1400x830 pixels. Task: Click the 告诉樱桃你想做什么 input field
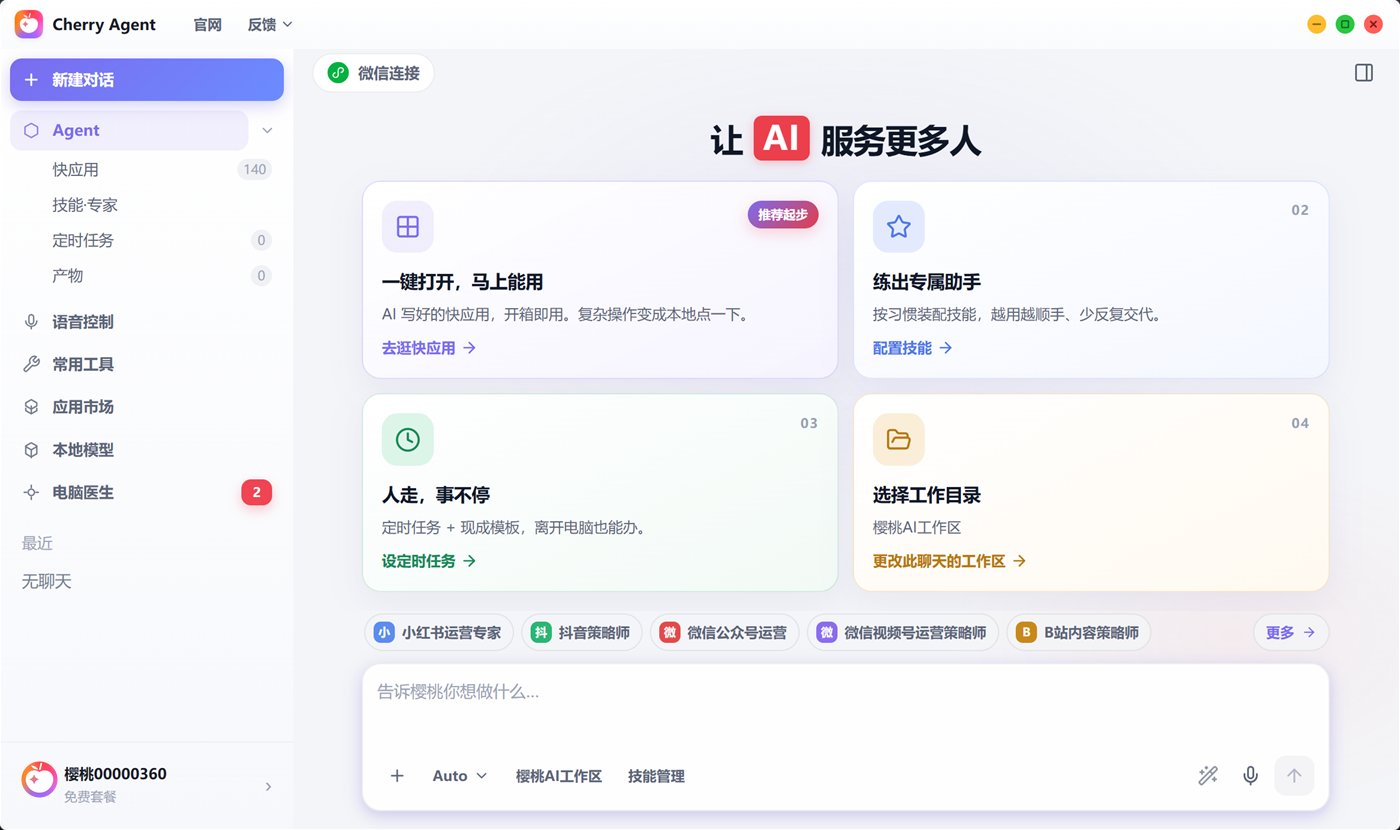(x=845, y=707)
